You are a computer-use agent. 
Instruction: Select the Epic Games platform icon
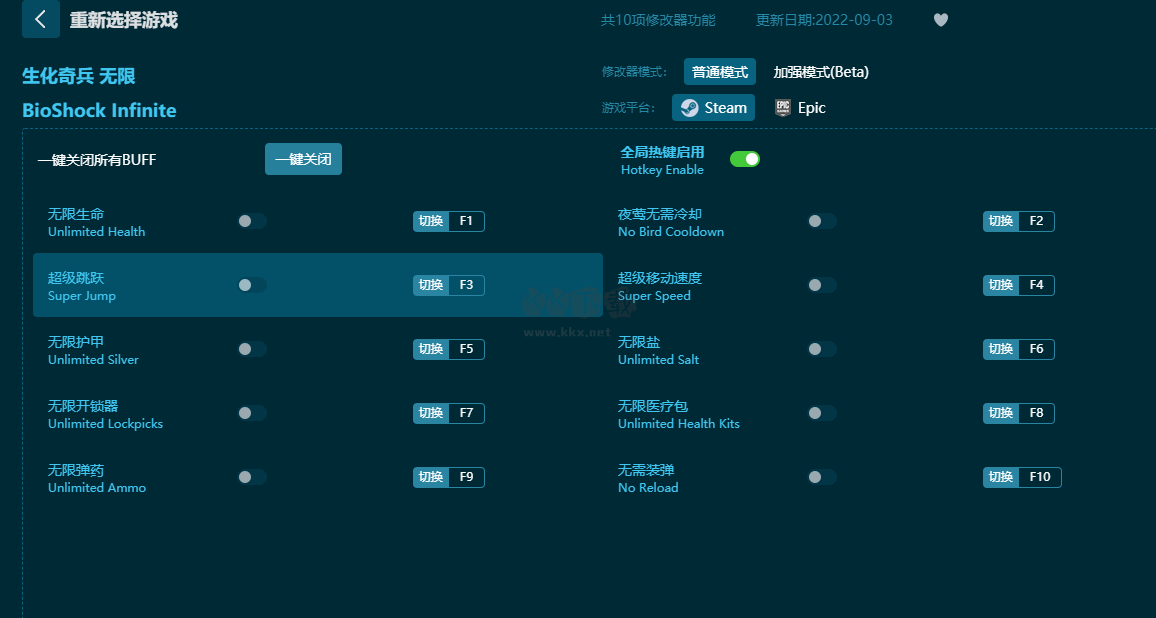(782, 108)
